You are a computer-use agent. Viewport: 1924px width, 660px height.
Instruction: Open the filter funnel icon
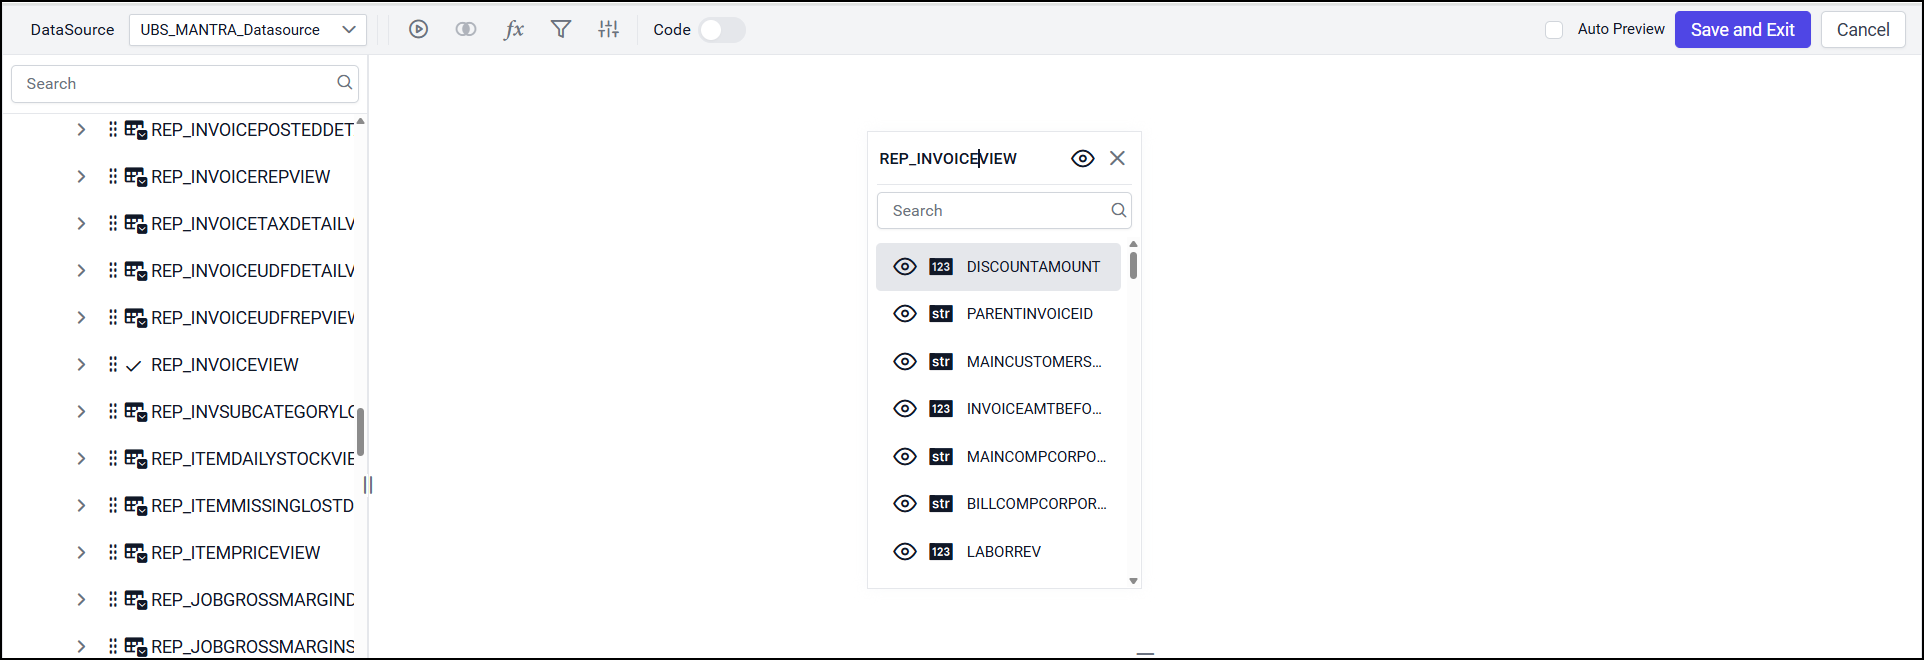[561, 30]
